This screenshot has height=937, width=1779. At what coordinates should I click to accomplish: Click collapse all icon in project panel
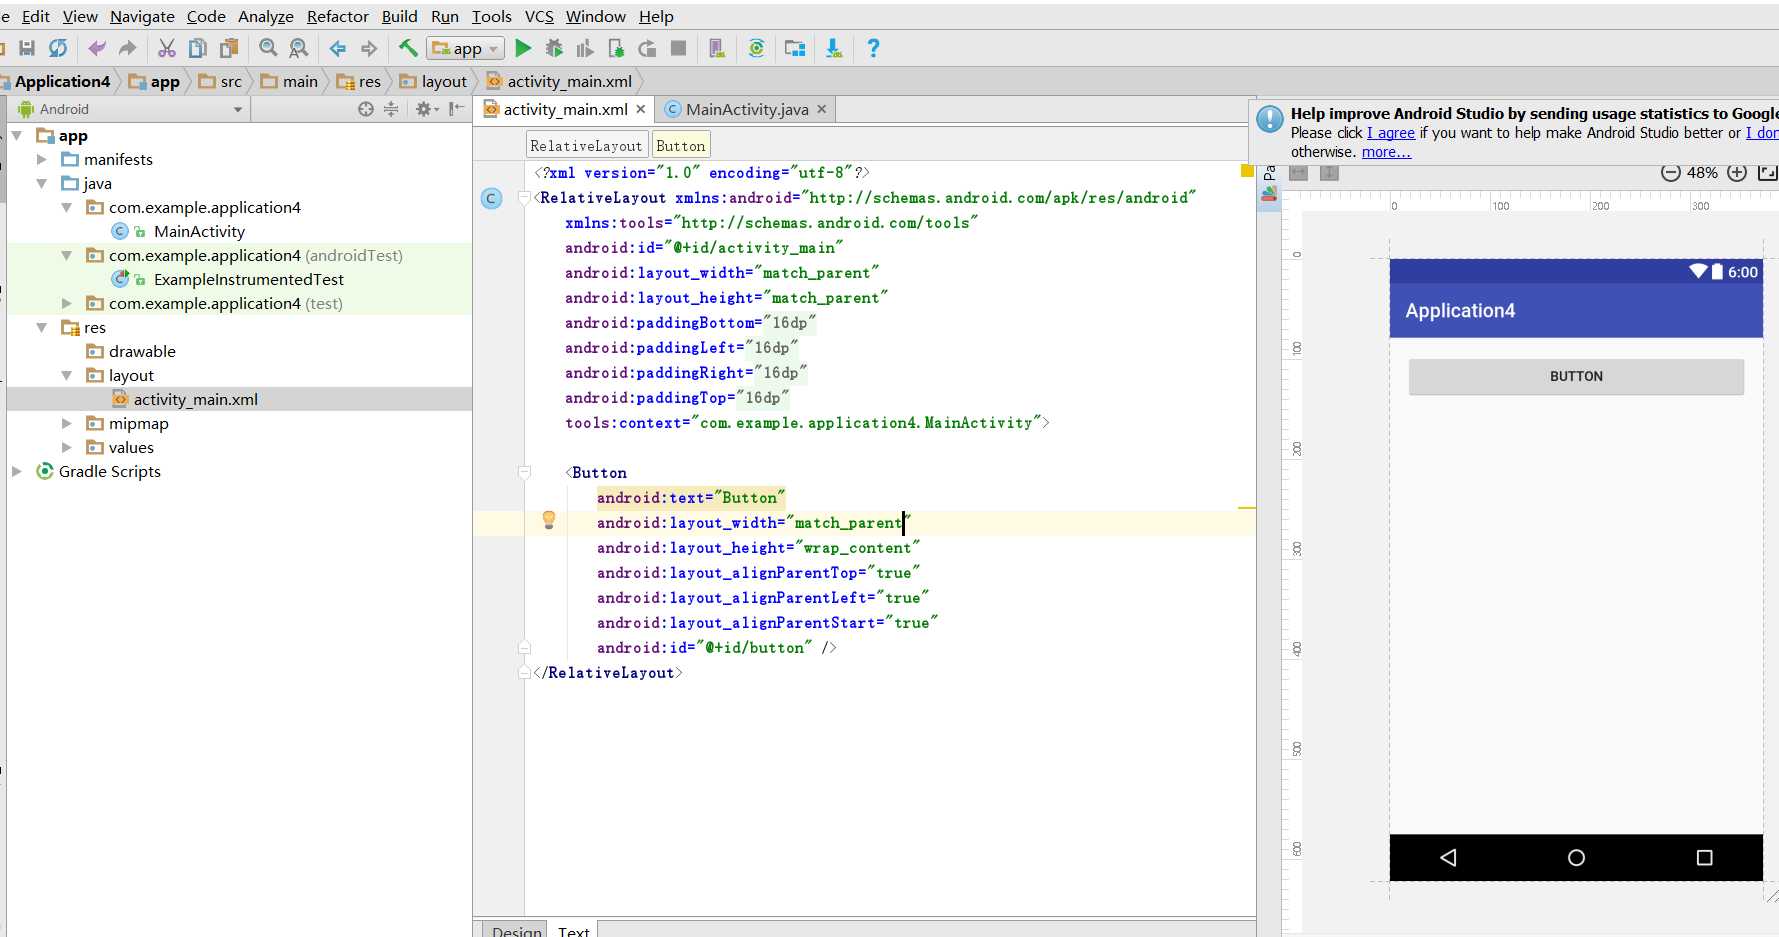coord(391,109)
